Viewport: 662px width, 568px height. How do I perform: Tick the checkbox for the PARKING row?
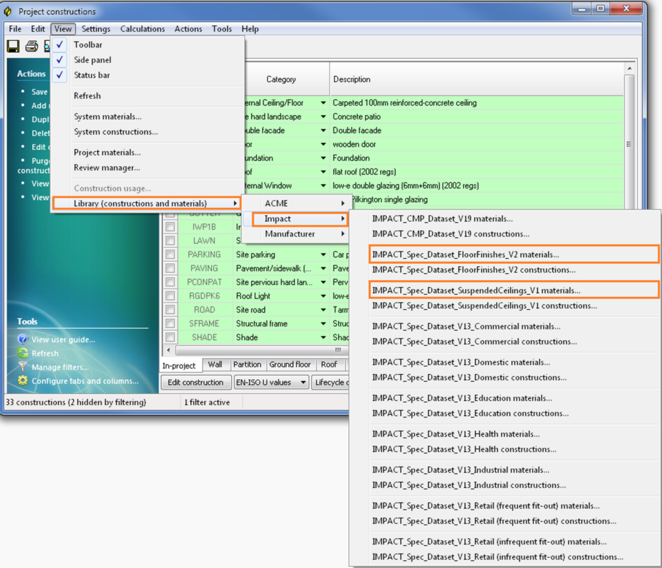point(170,255)
